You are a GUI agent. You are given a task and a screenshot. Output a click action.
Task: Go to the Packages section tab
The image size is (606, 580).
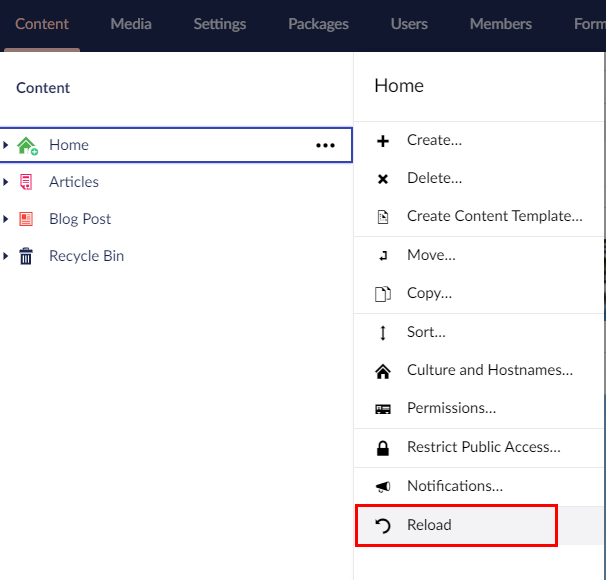318,24
